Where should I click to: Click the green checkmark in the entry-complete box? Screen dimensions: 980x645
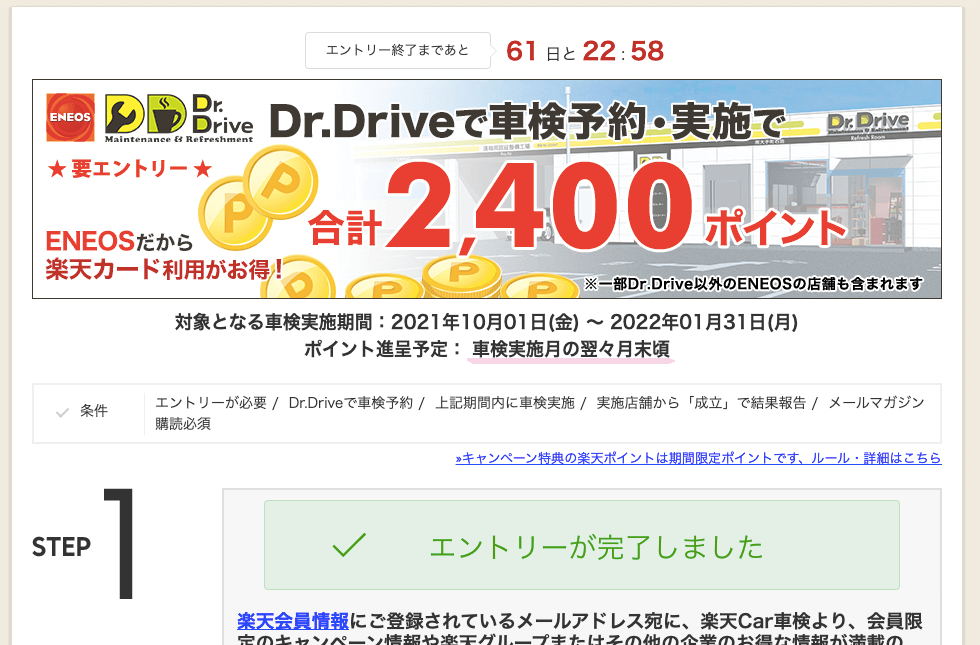tap(349, 545)
